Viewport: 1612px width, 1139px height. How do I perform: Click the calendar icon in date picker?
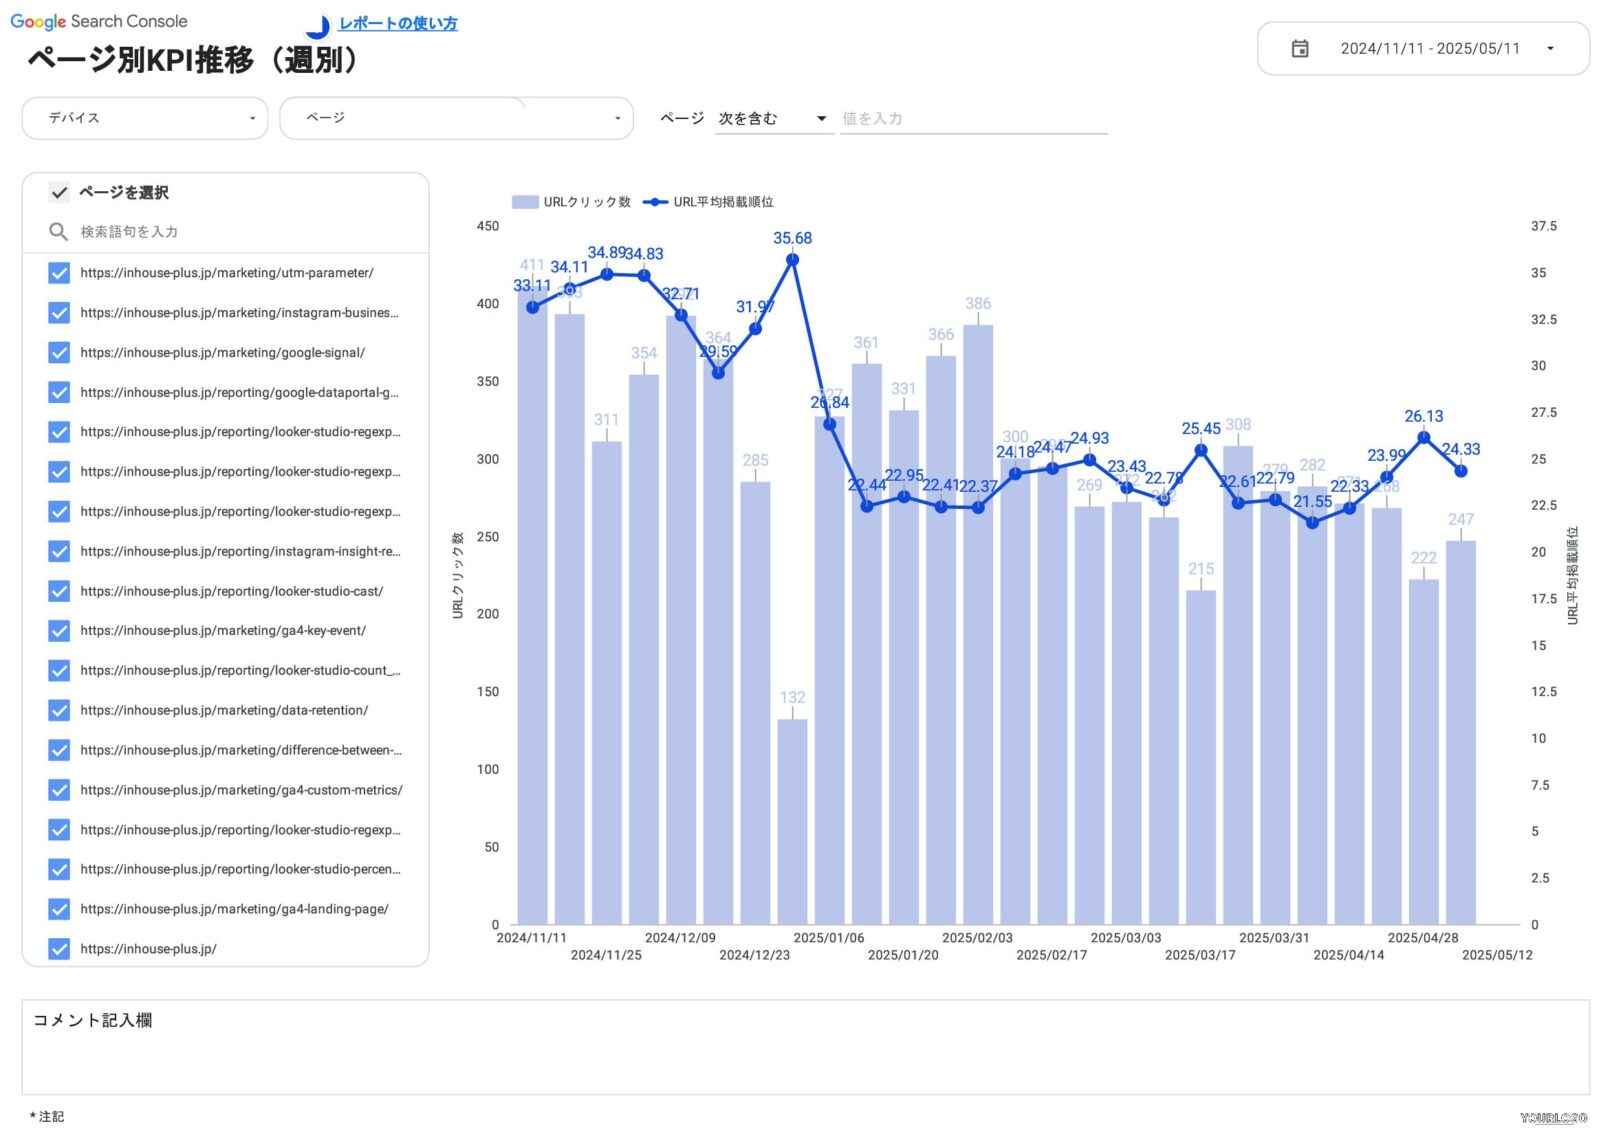tap(1299, 49)
